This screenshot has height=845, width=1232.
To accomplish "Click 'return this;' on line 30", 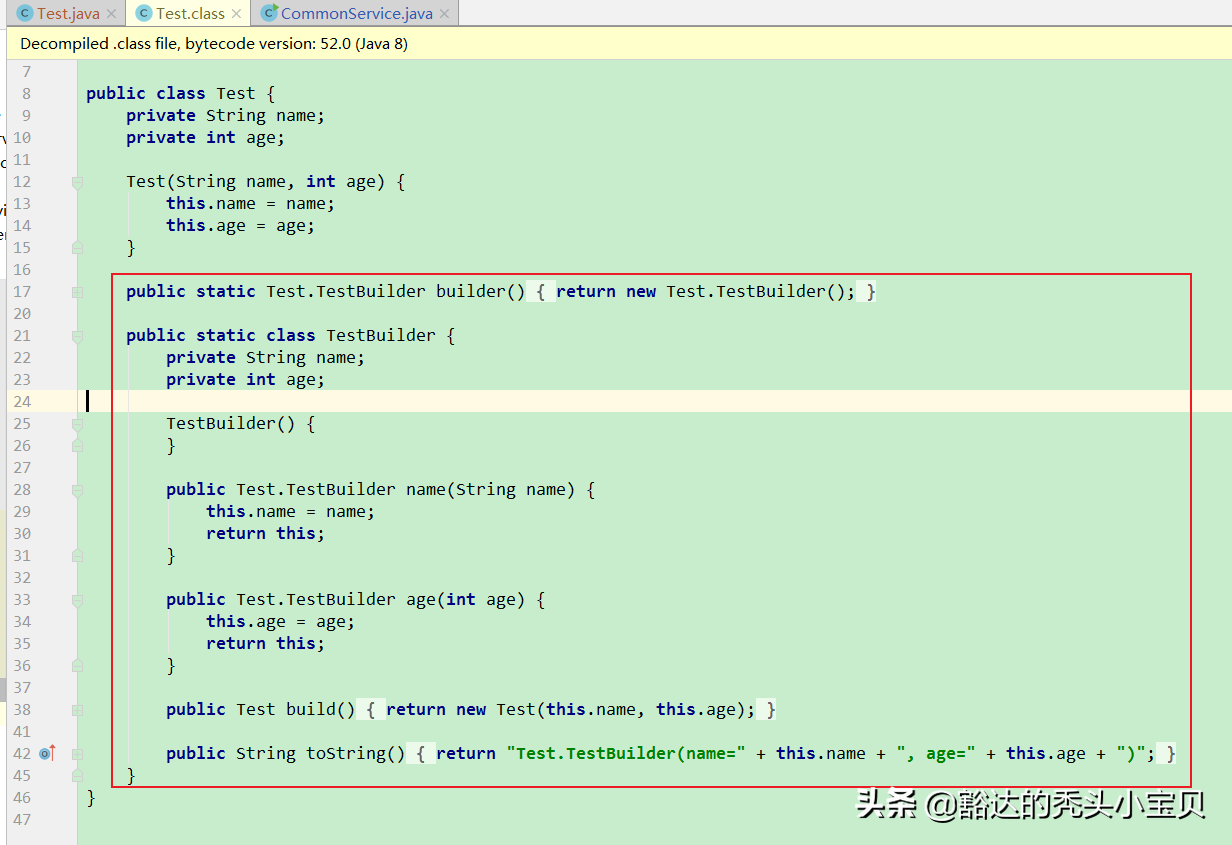I will pos(266,534).
